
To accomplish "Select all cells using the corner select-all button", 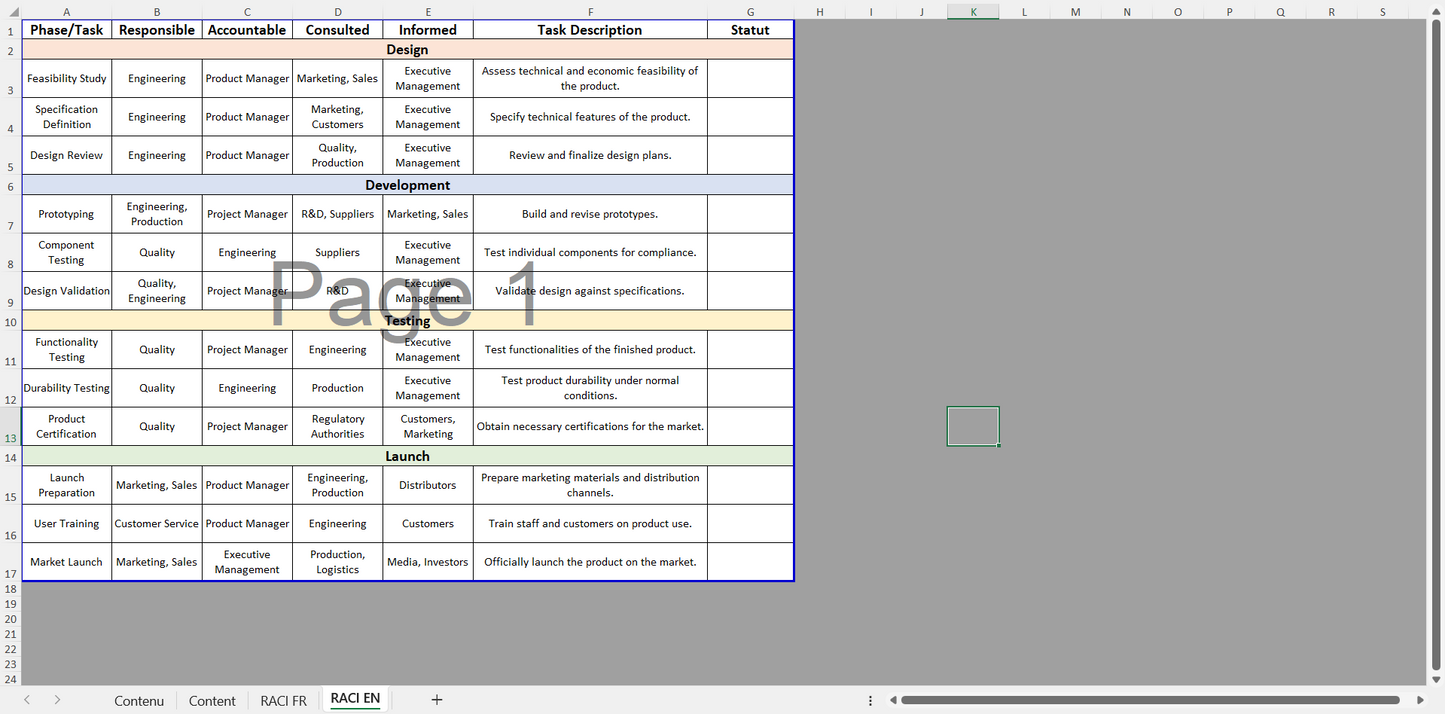I will tap(11, 12).
